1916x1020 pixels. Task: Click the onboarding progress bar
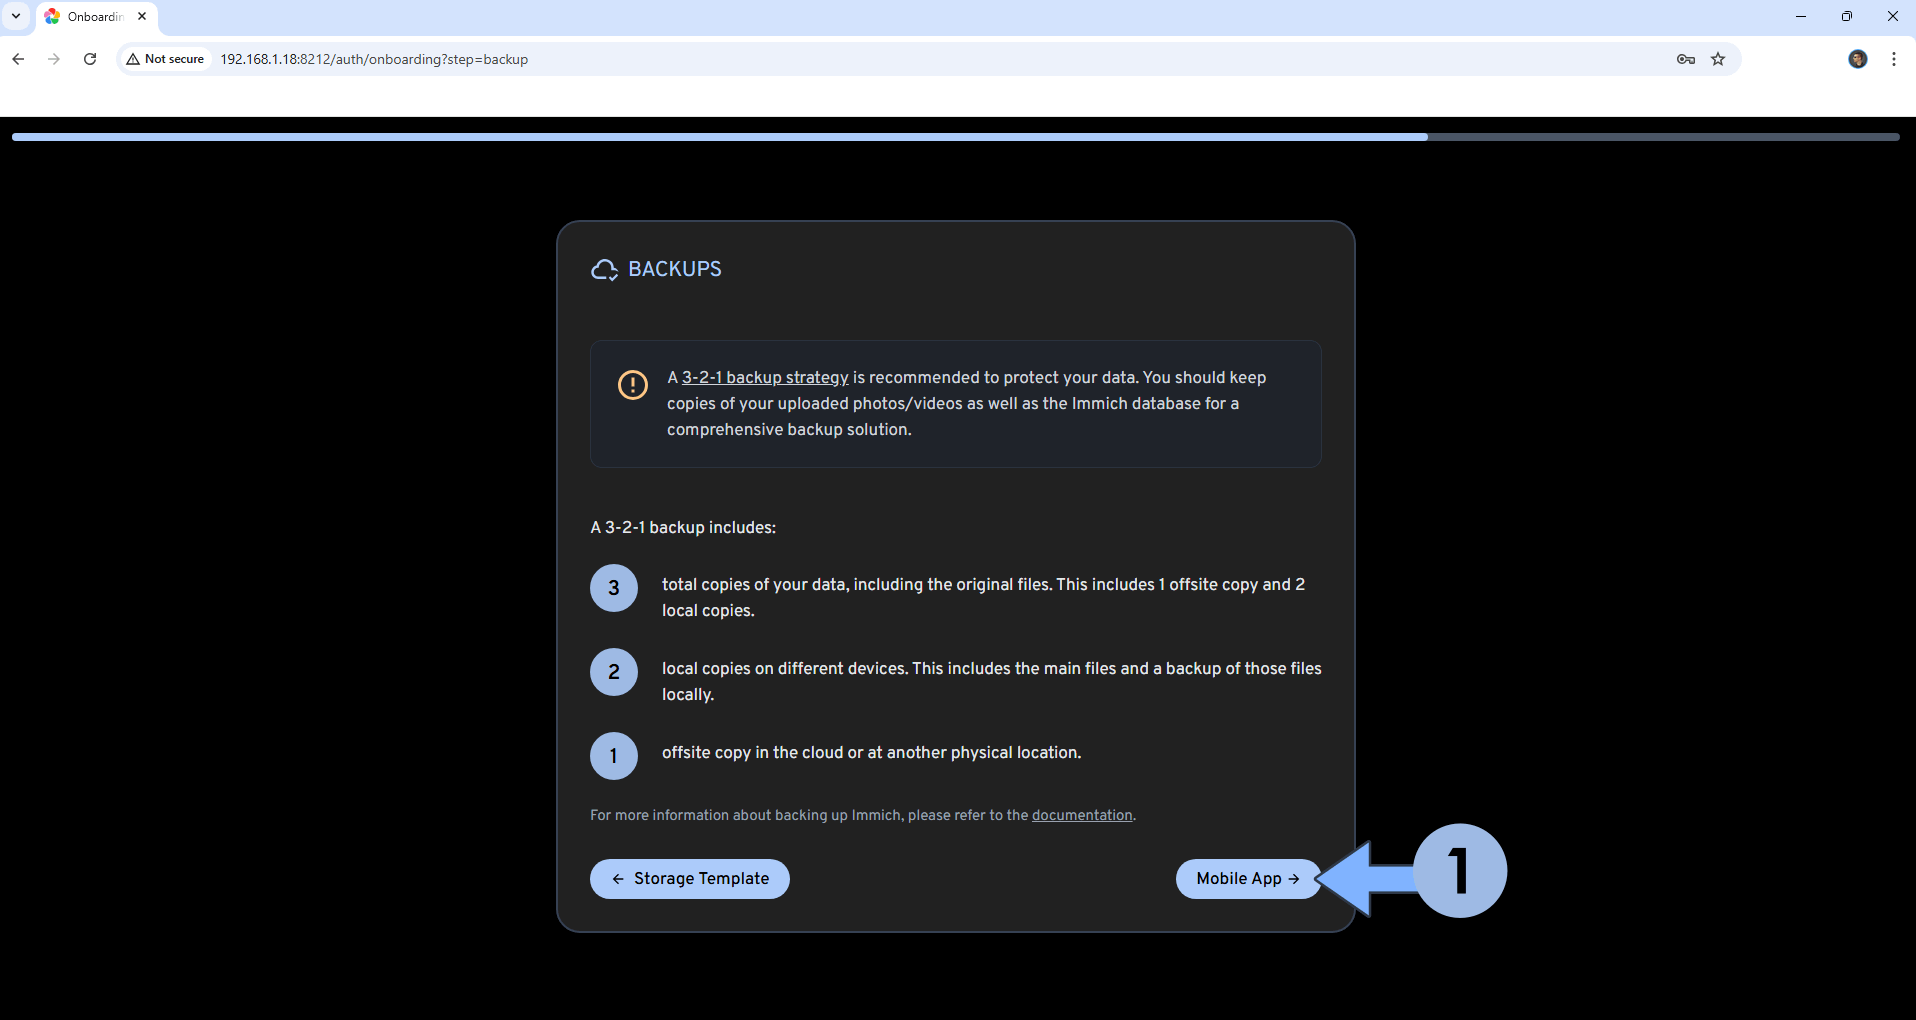[955, 137]
